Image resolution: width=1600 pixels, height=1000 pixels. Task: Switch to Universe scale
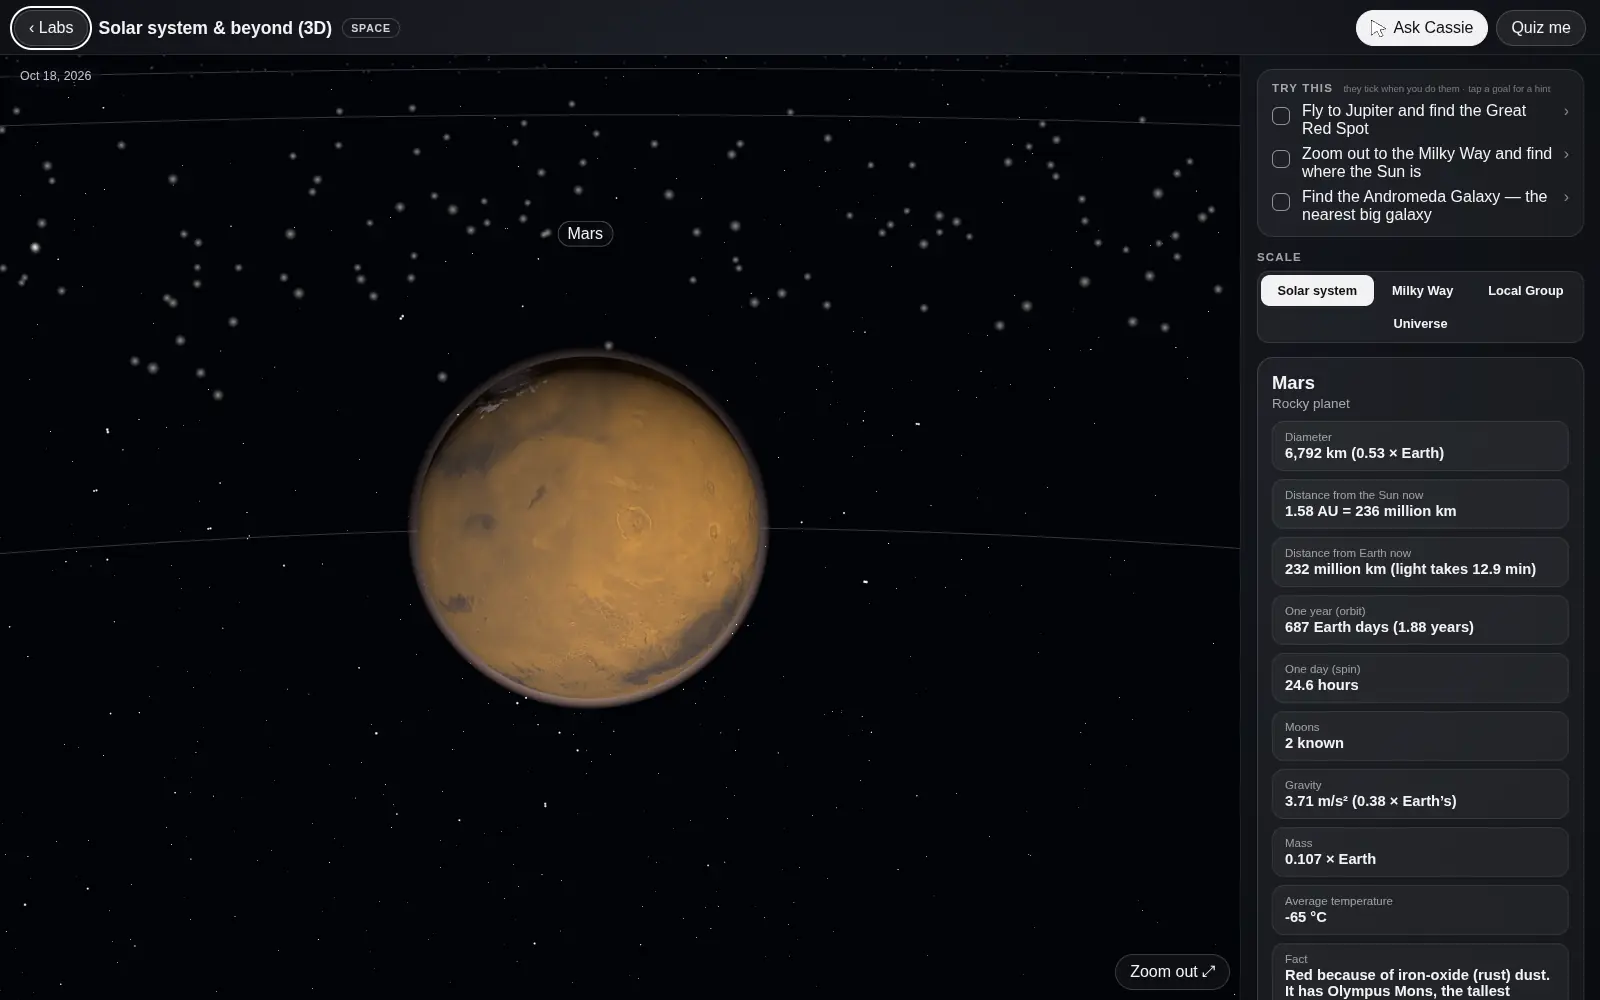[1420, 324]
